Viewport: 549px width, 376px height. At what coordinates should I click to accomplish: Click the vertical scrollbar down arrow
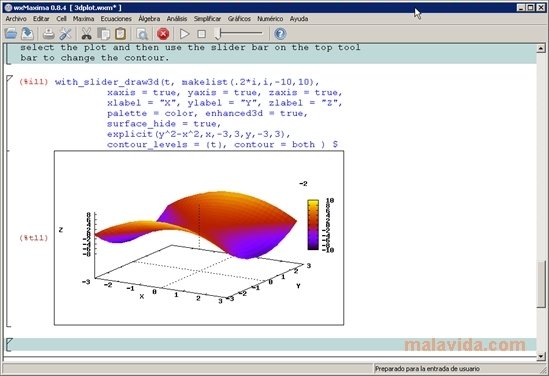pos(541,356)
